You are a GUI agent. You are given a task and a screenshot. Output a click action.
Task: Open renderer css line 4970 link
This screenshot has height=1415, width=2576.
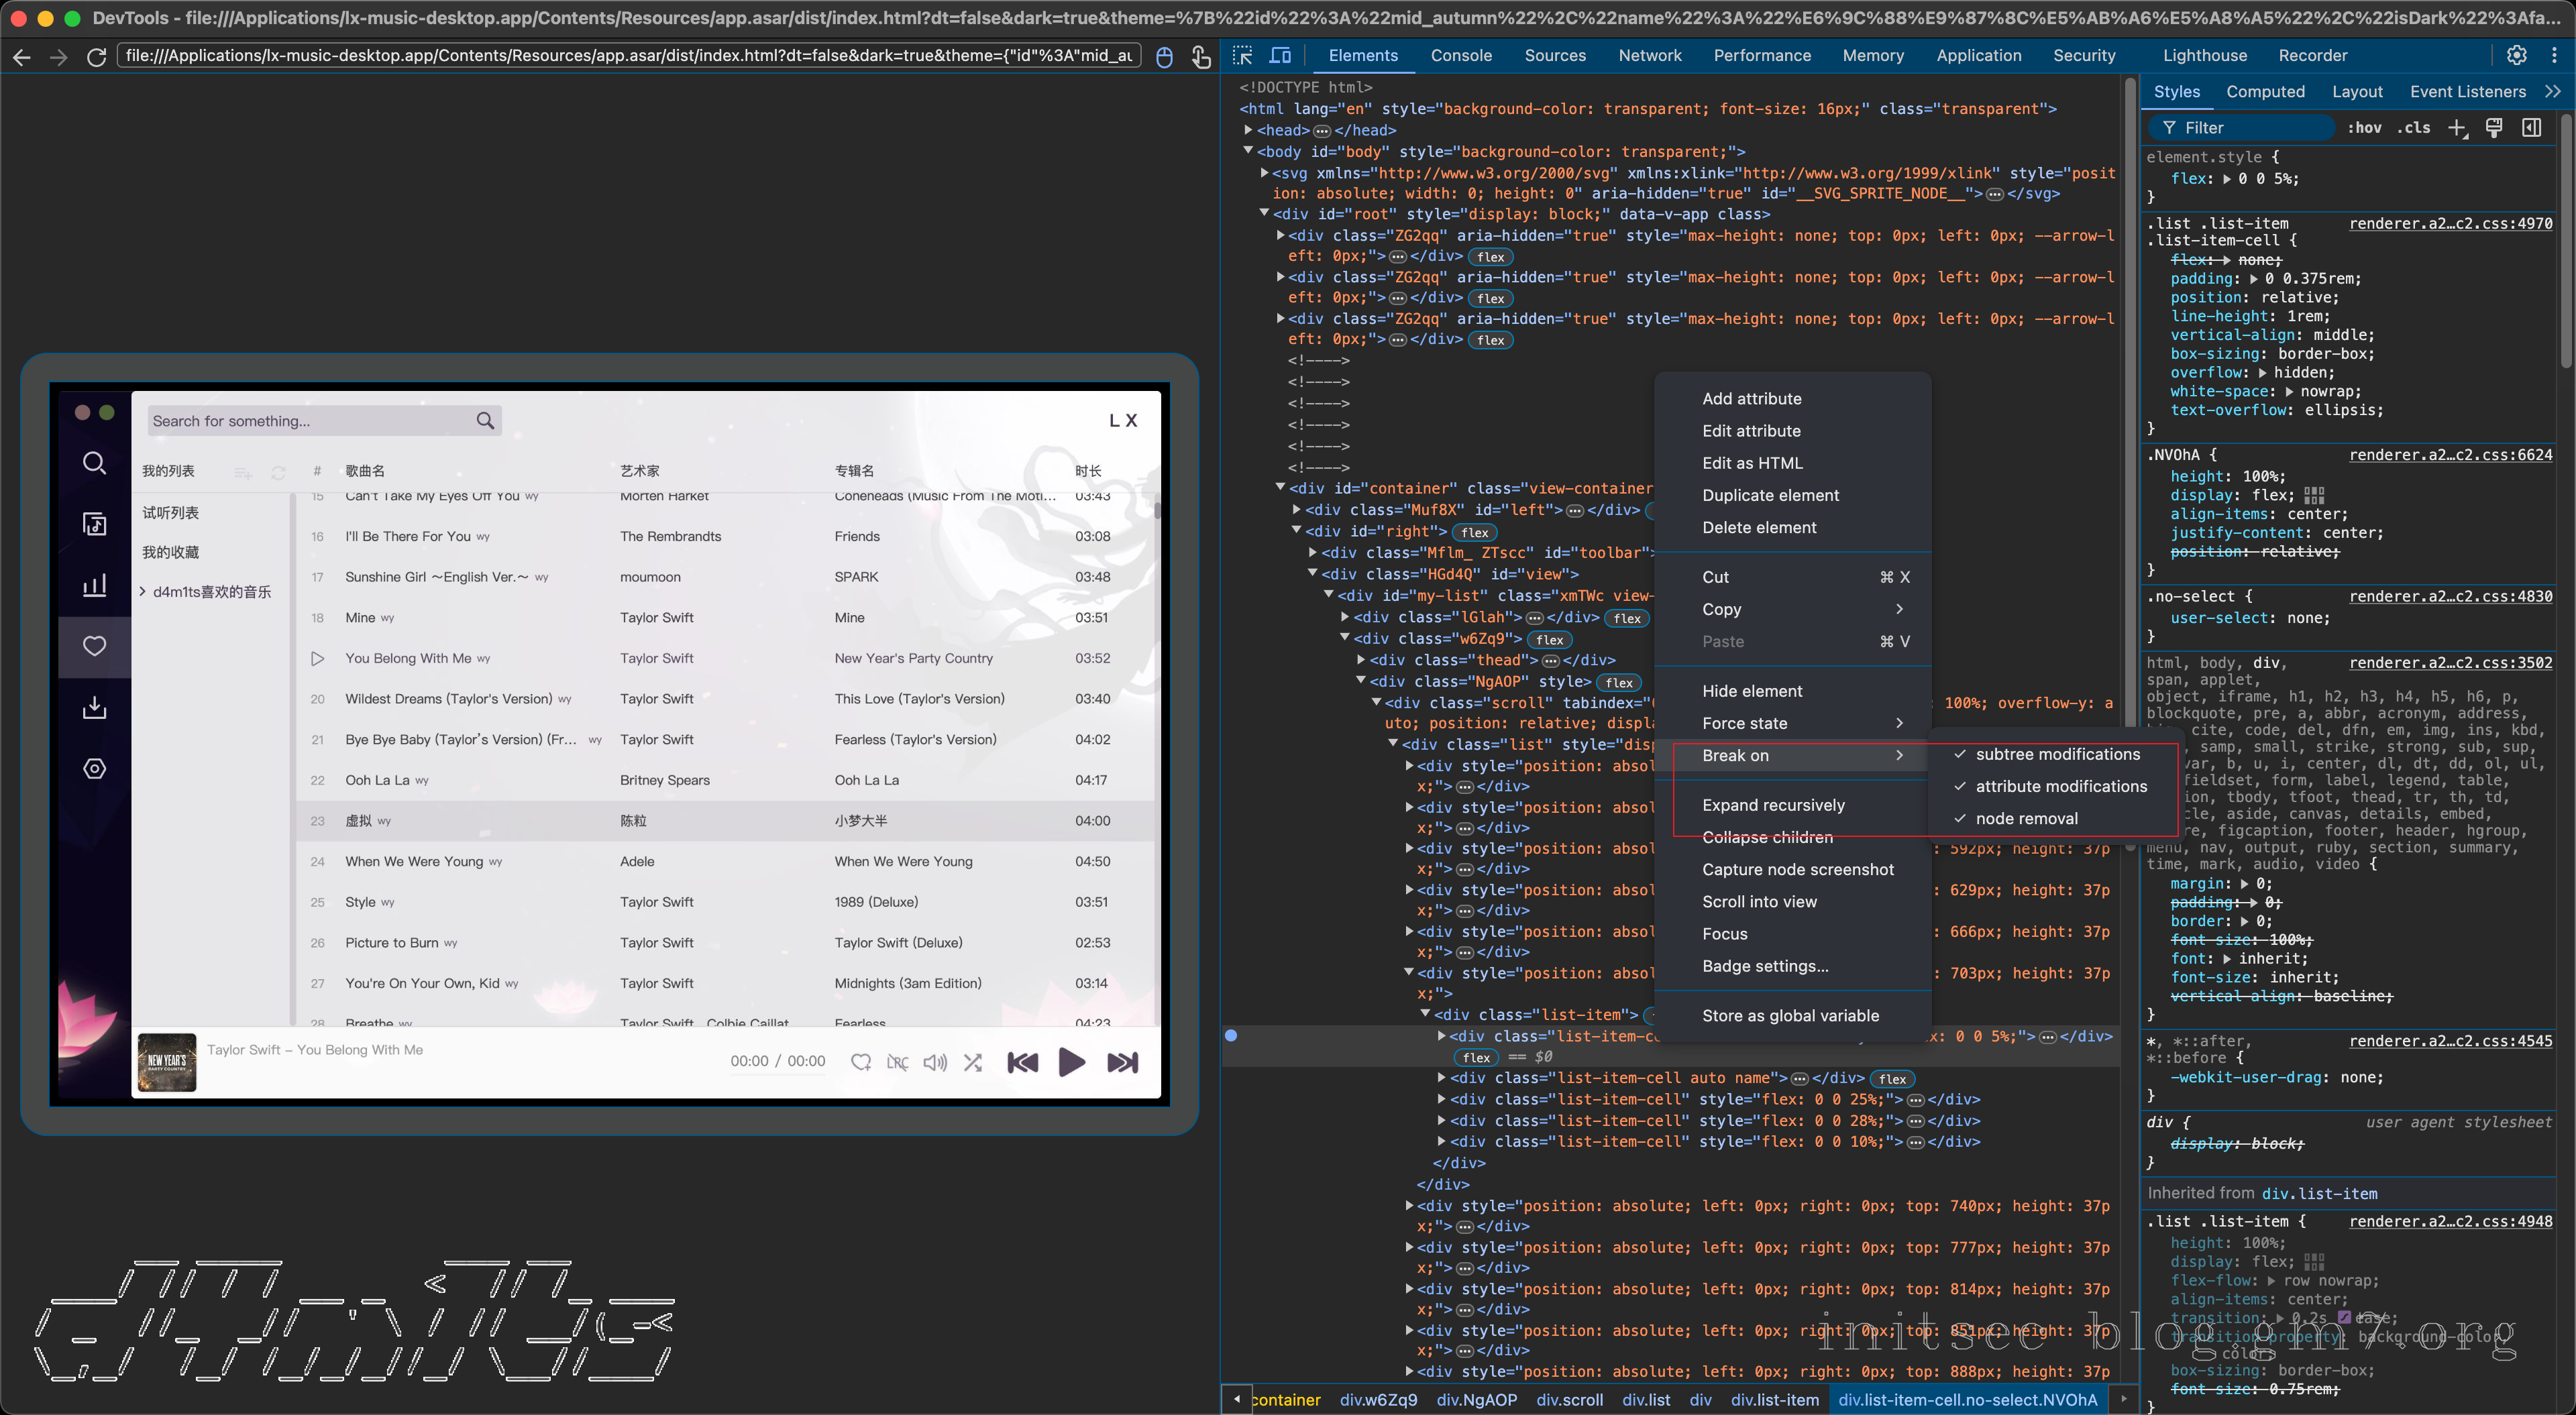point(2450,223)
